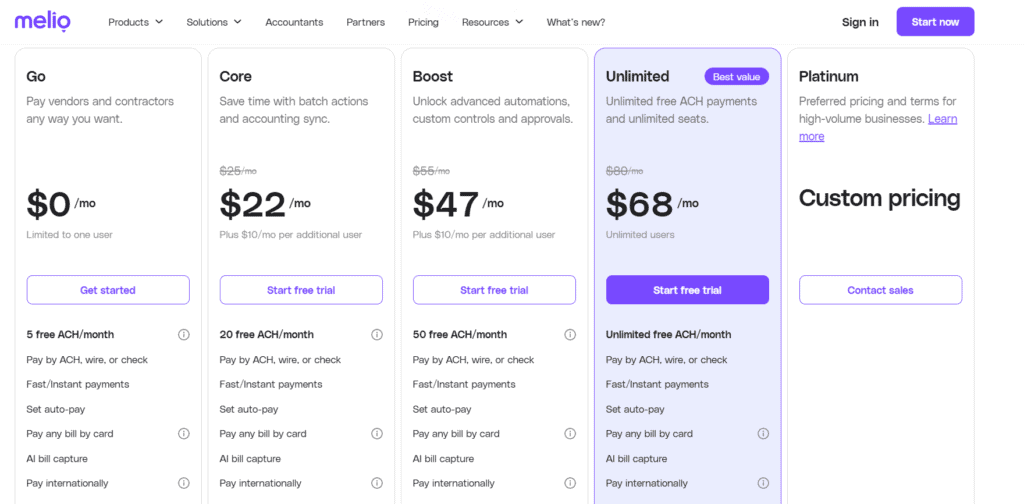Click AI bill capture in Go plan
This screenshot has width=1024, height=504.
tap(57, 458)
